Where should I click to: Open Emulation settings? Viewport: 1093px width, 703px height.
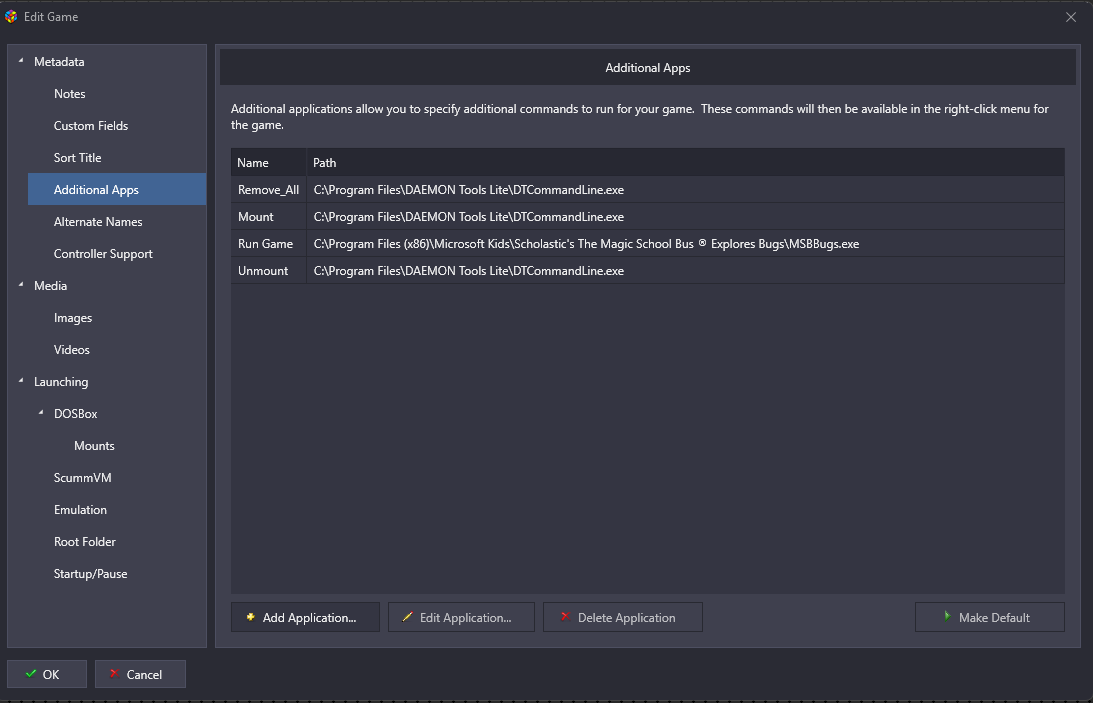click(80, 510)
